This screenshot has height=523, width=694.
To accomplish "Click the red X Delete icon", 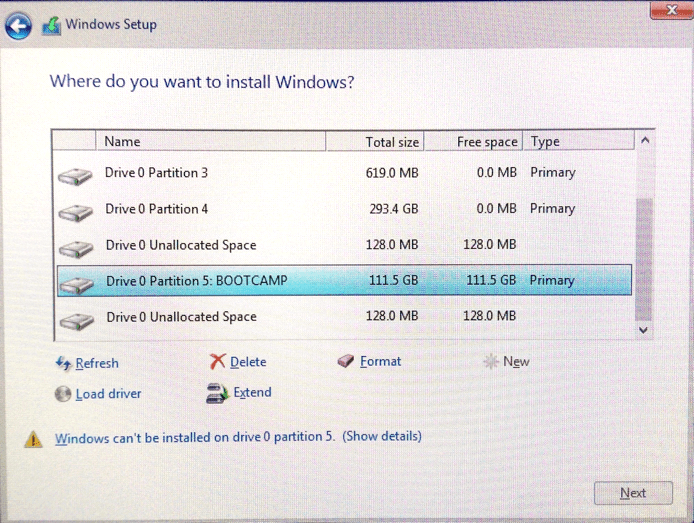I will [217, 361].
